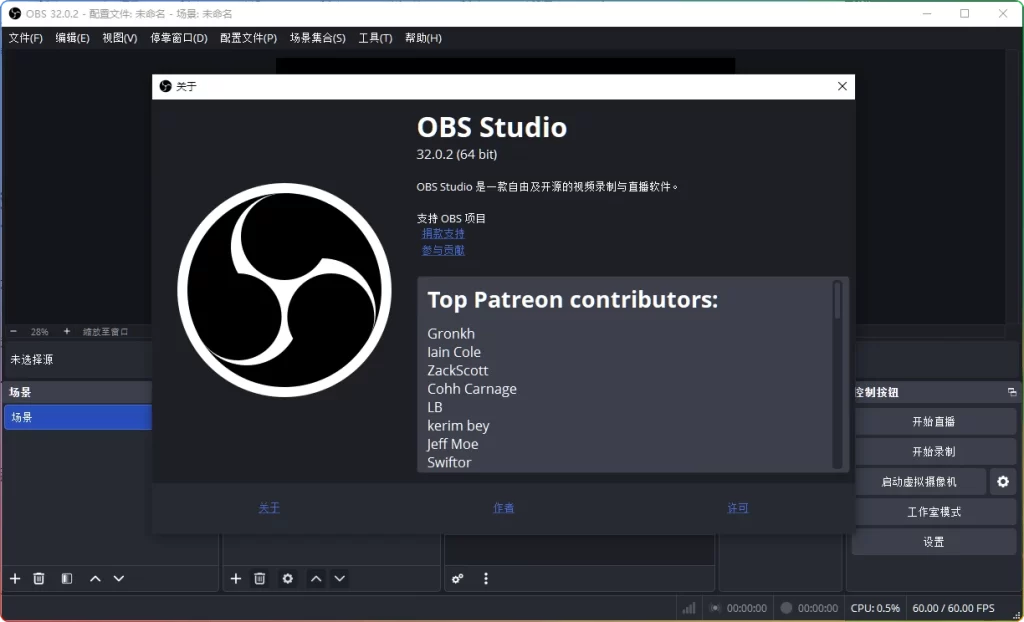The width and height of the screenshot is (1024, 622).
Task: Click the 捐款支持 link
Action: [x=443, y=233]
